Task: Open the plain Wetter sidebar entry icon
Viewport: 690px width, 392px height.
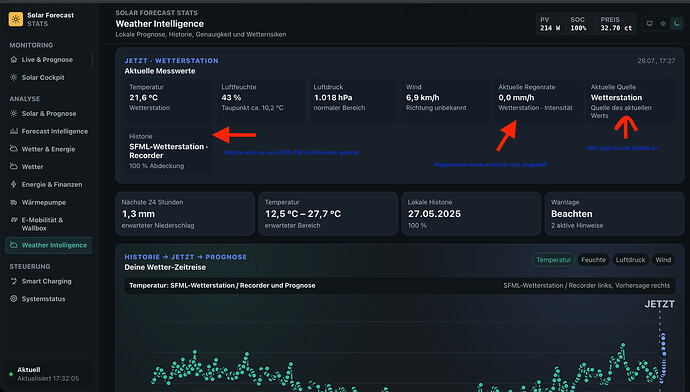Action: coord(14,167)
